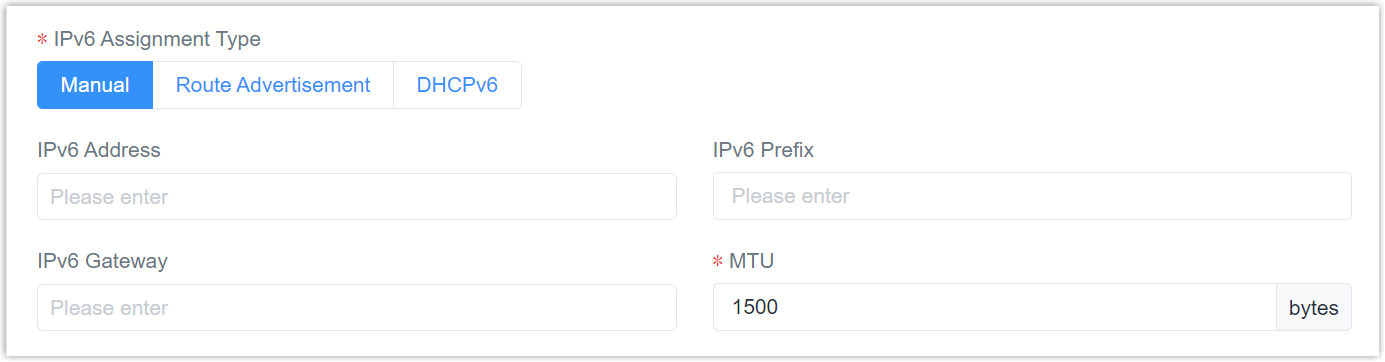Click the IPv6 Address field label

[x=99, y=150]
